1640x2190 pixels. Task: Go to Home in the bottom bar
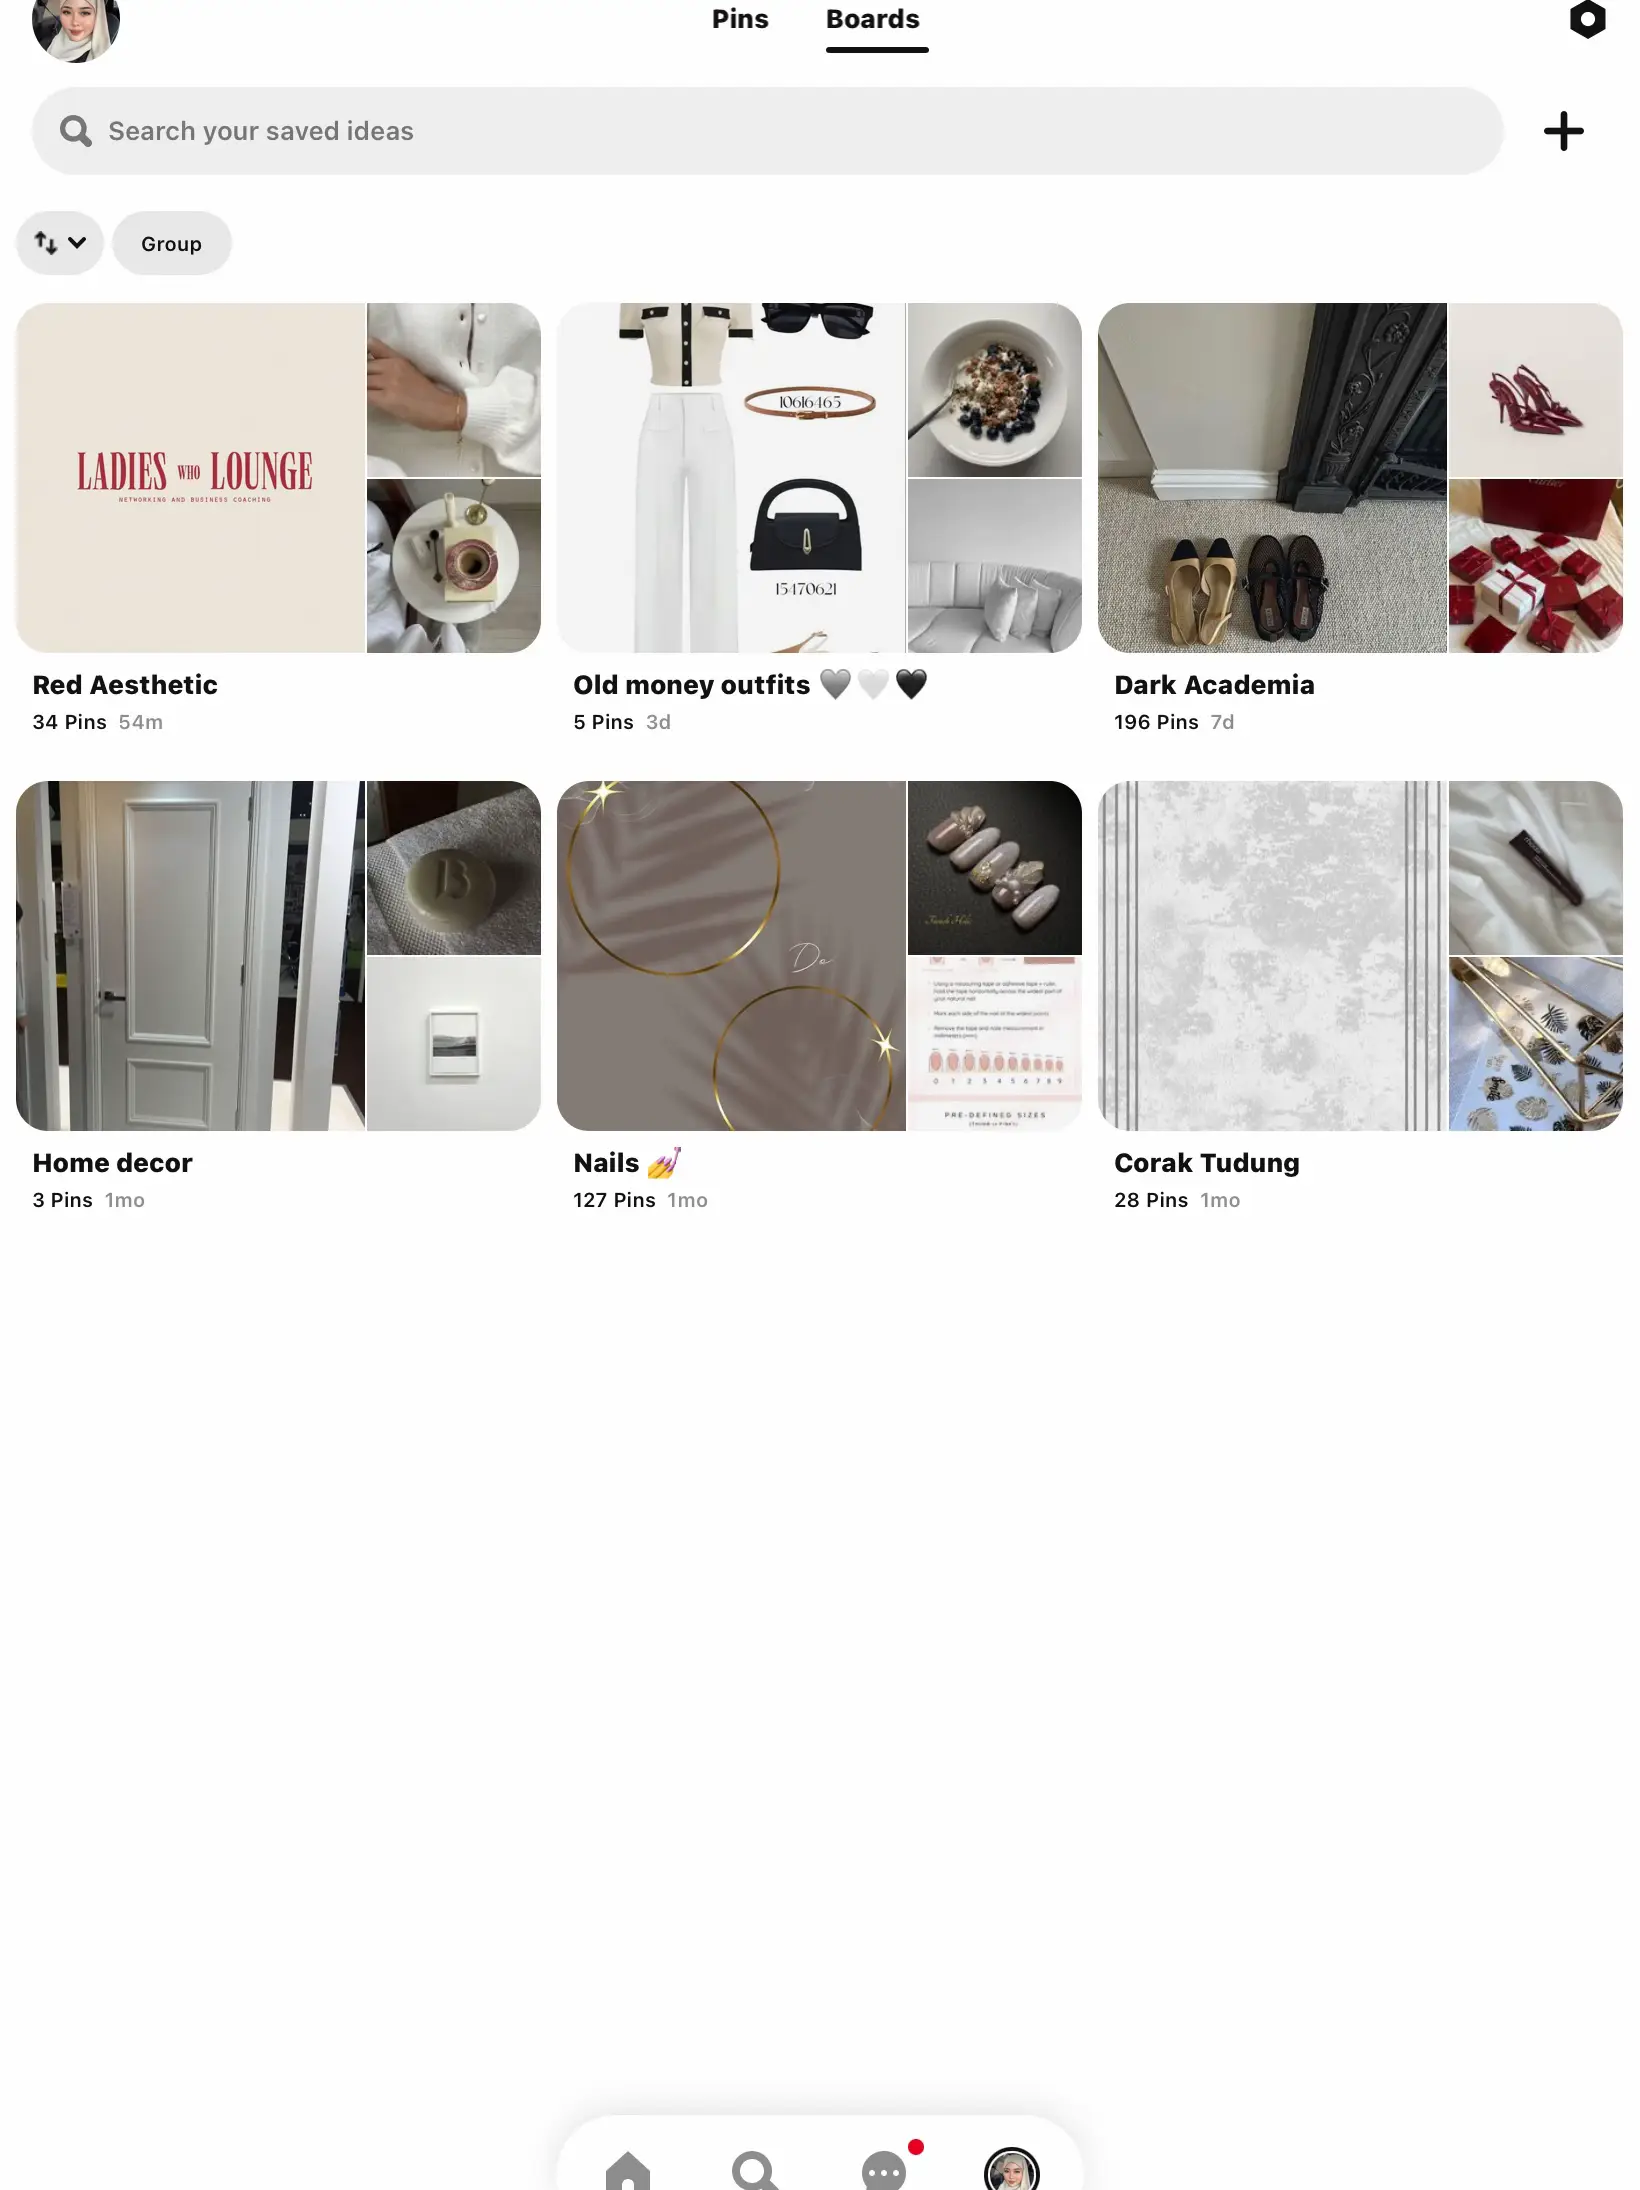pyautogui.click(x=628, y=2170)
